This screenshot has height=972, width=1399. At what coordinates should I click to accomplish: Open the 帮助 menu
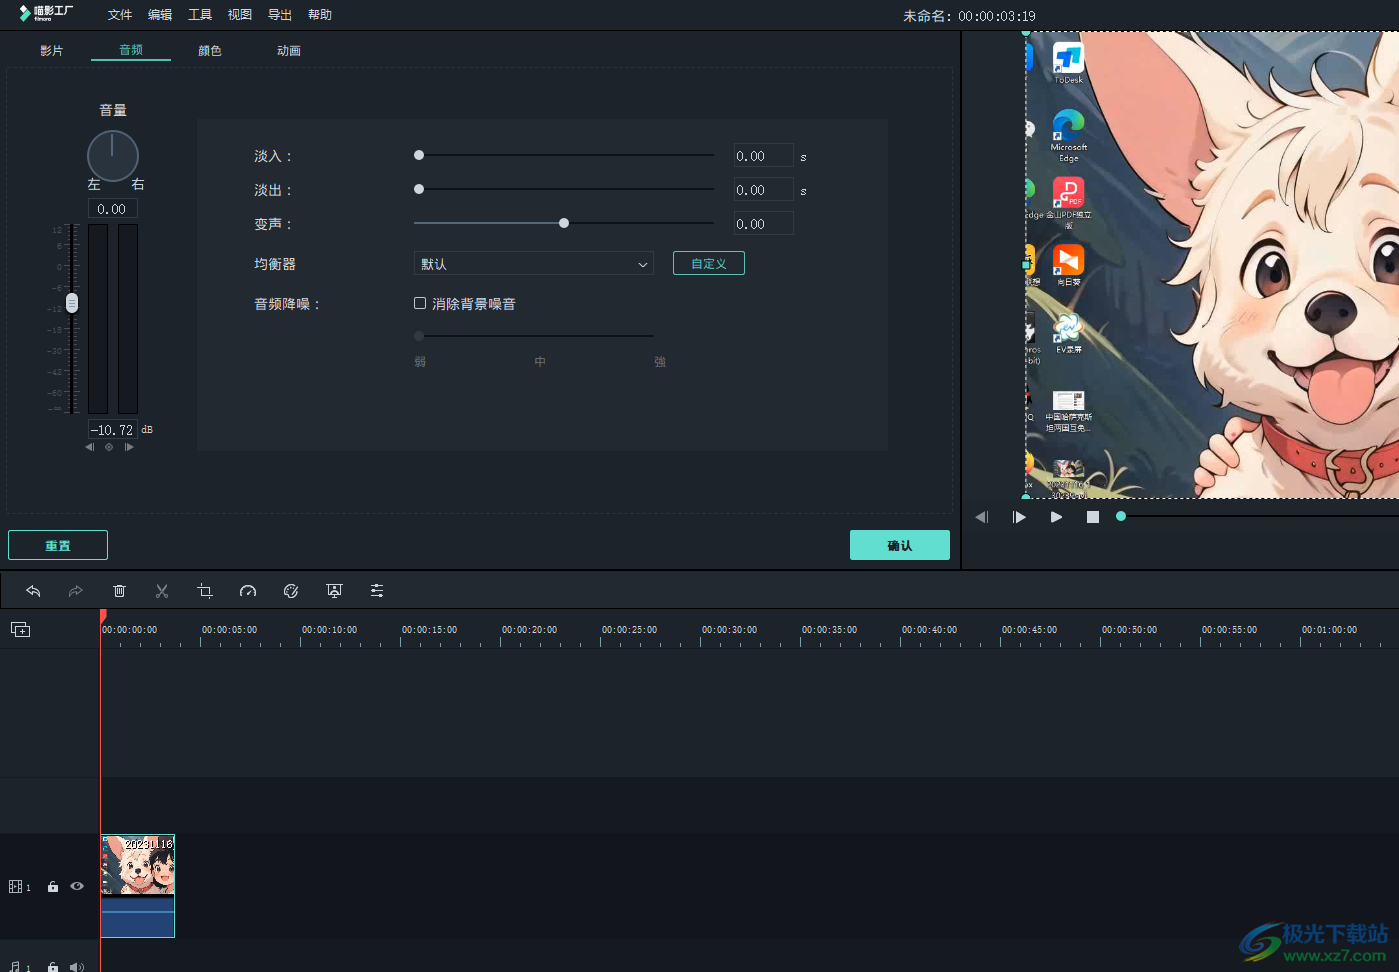point(320,15)
